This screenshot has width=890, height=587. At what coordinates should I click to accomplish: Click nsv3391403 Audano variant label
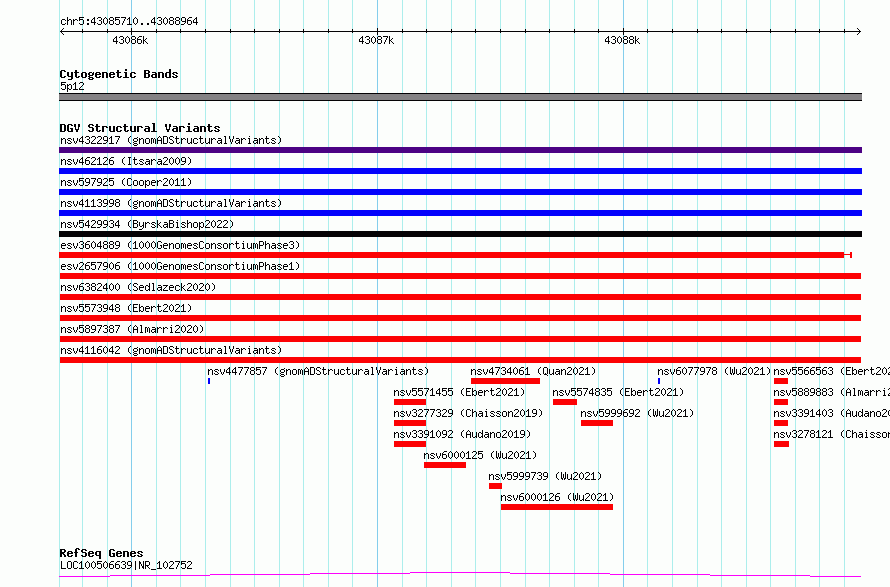click(832, 413)
